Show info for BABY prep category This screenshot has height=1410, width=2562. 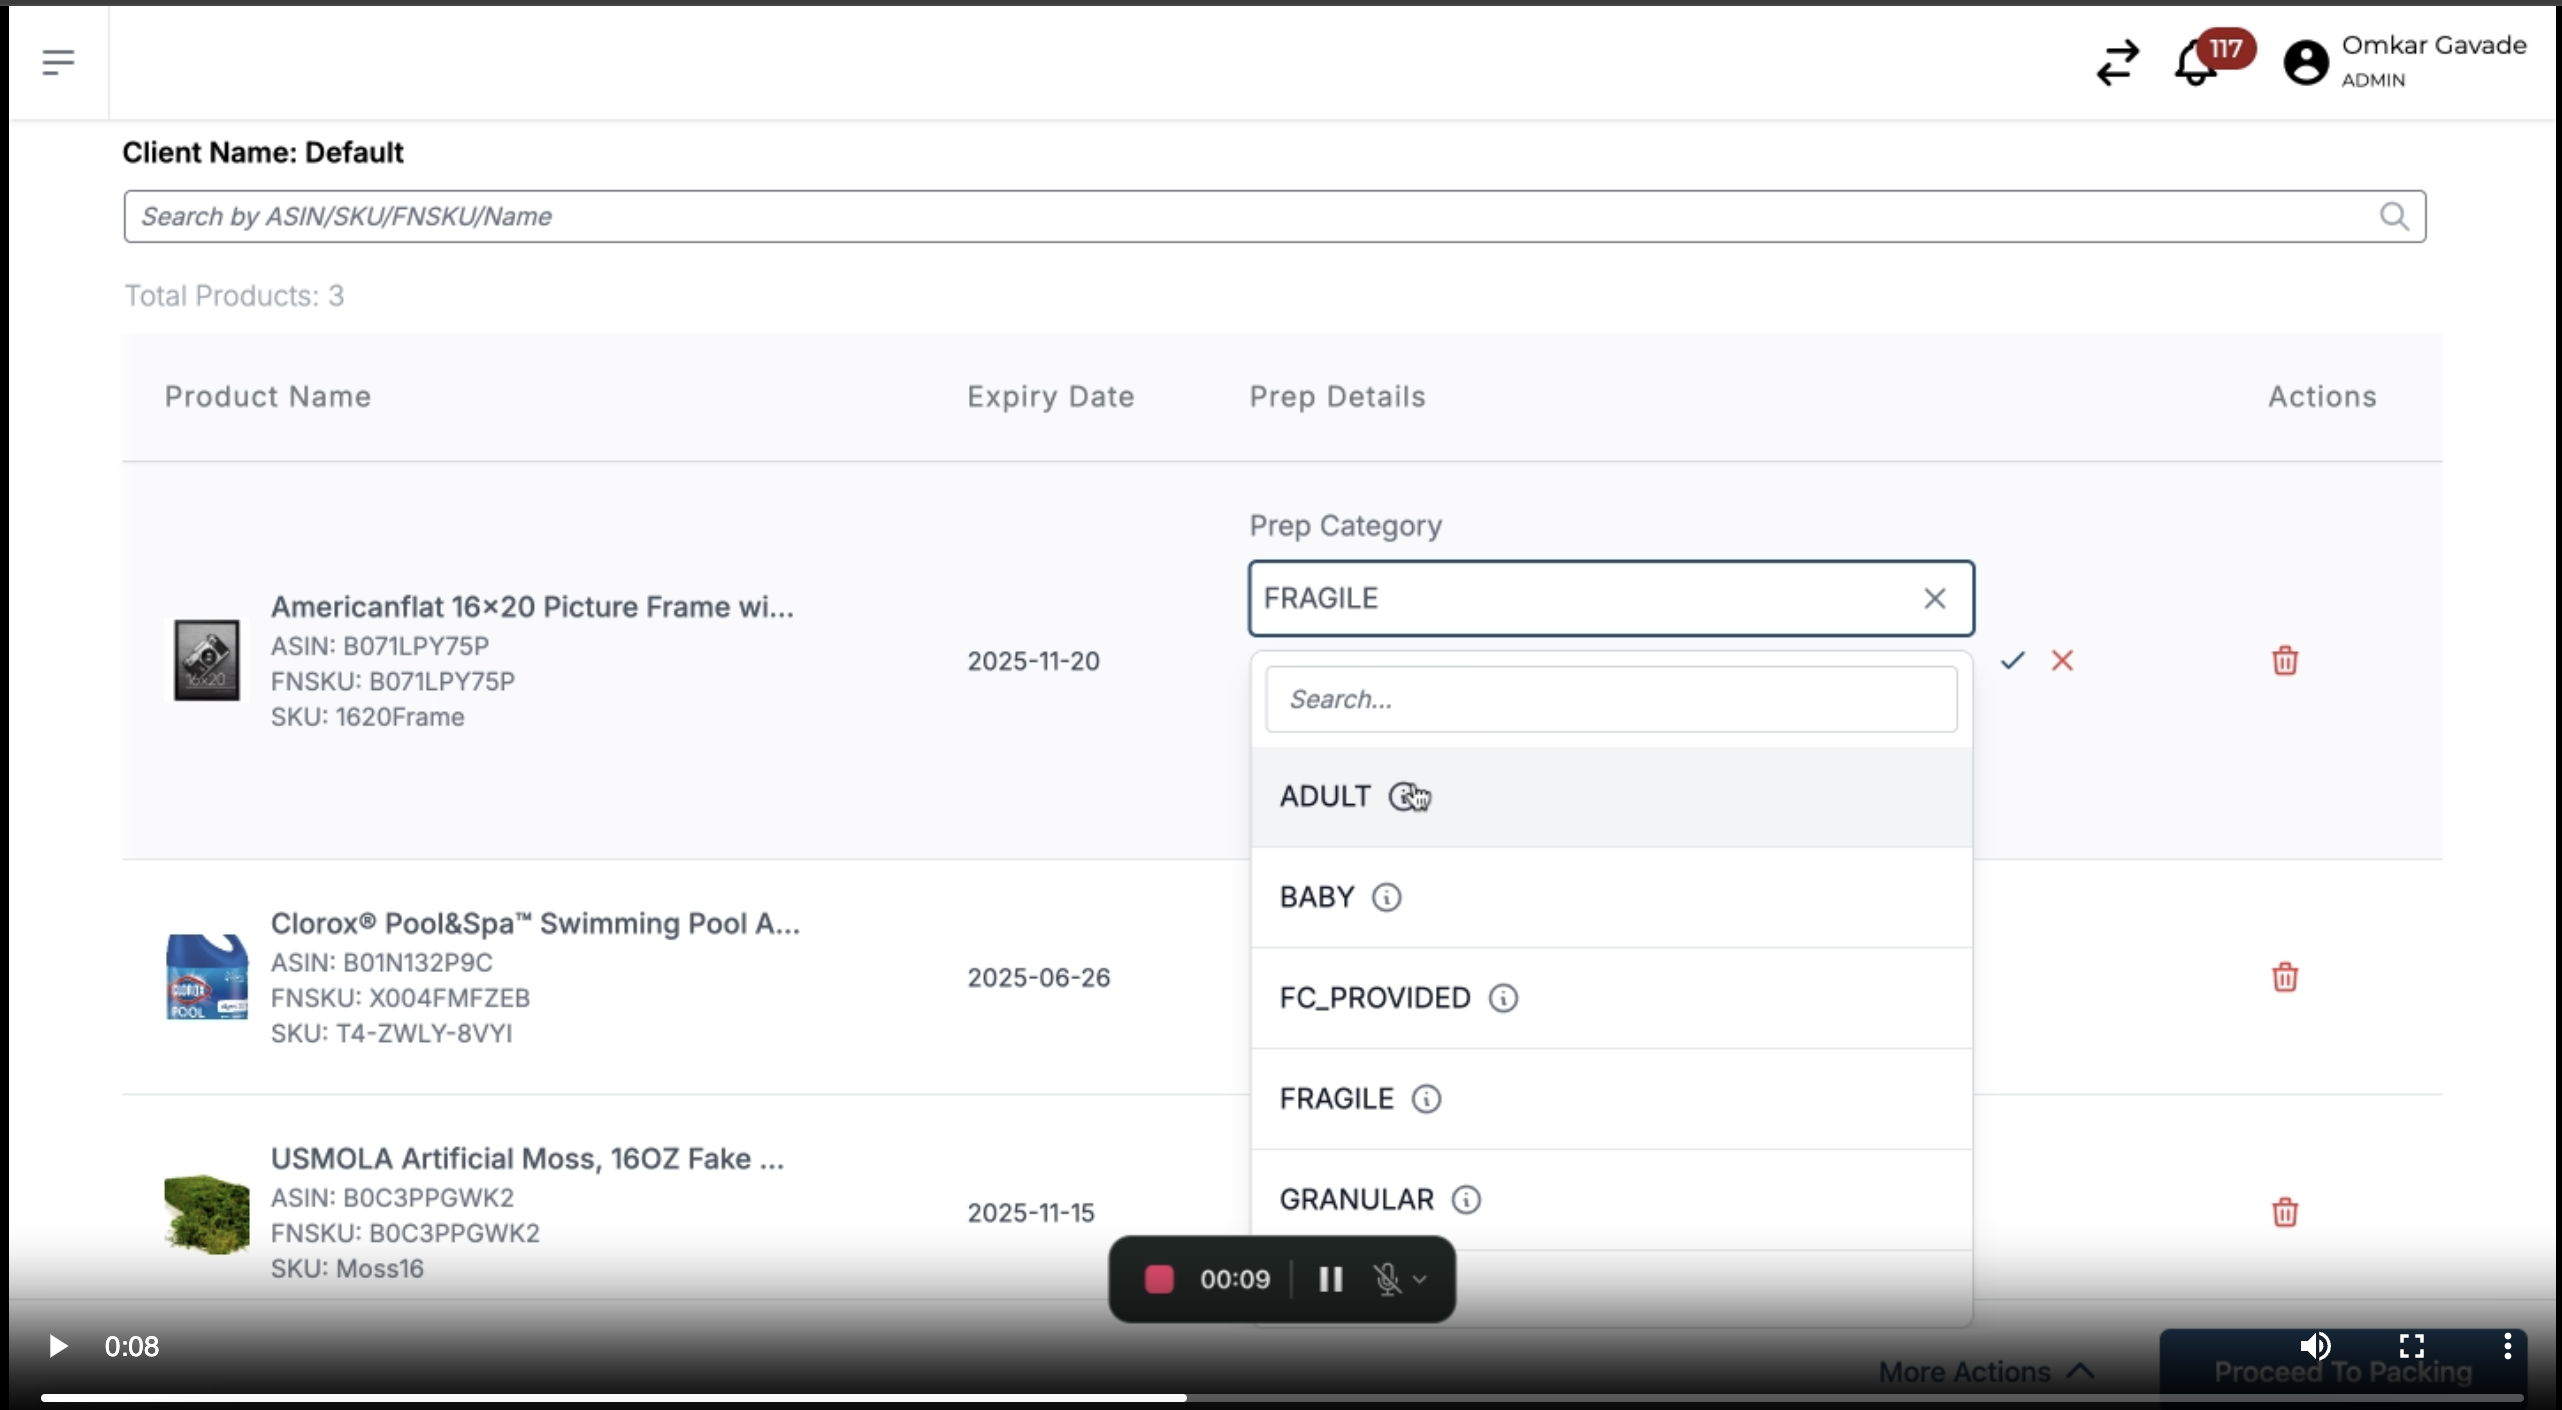click(1386, 897)
